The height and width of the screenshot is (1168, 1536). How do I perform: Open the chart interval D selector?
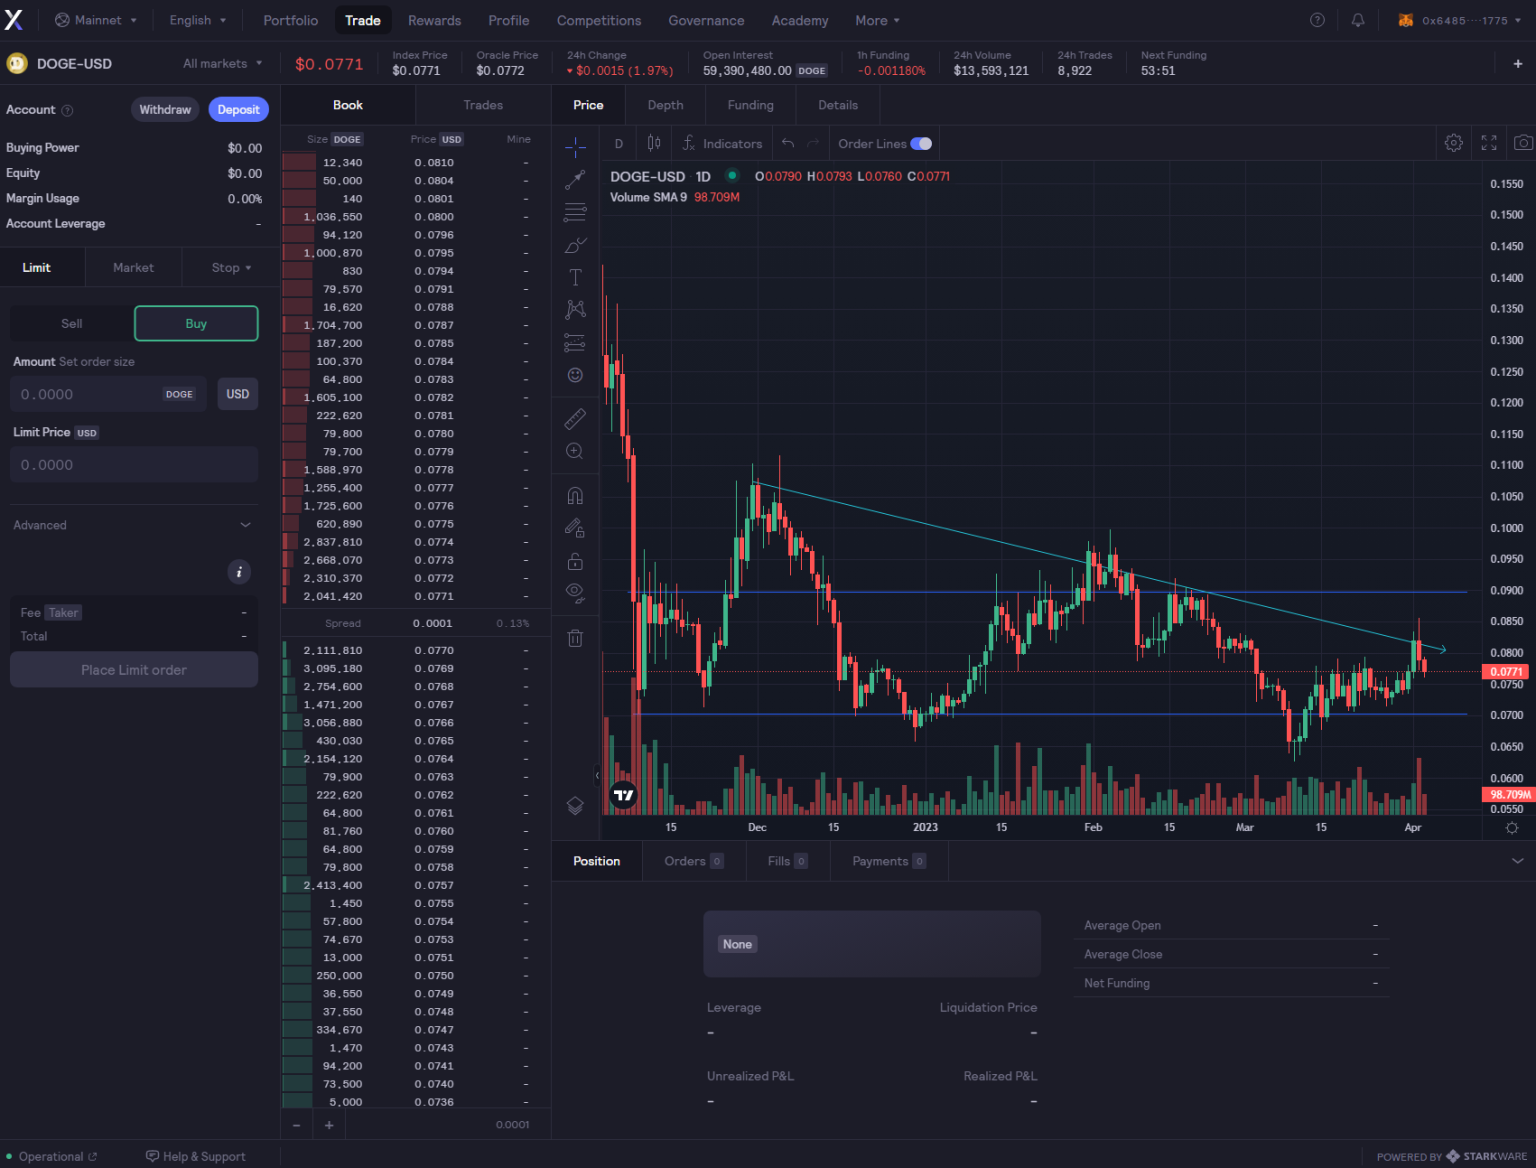tap(619, 143)
